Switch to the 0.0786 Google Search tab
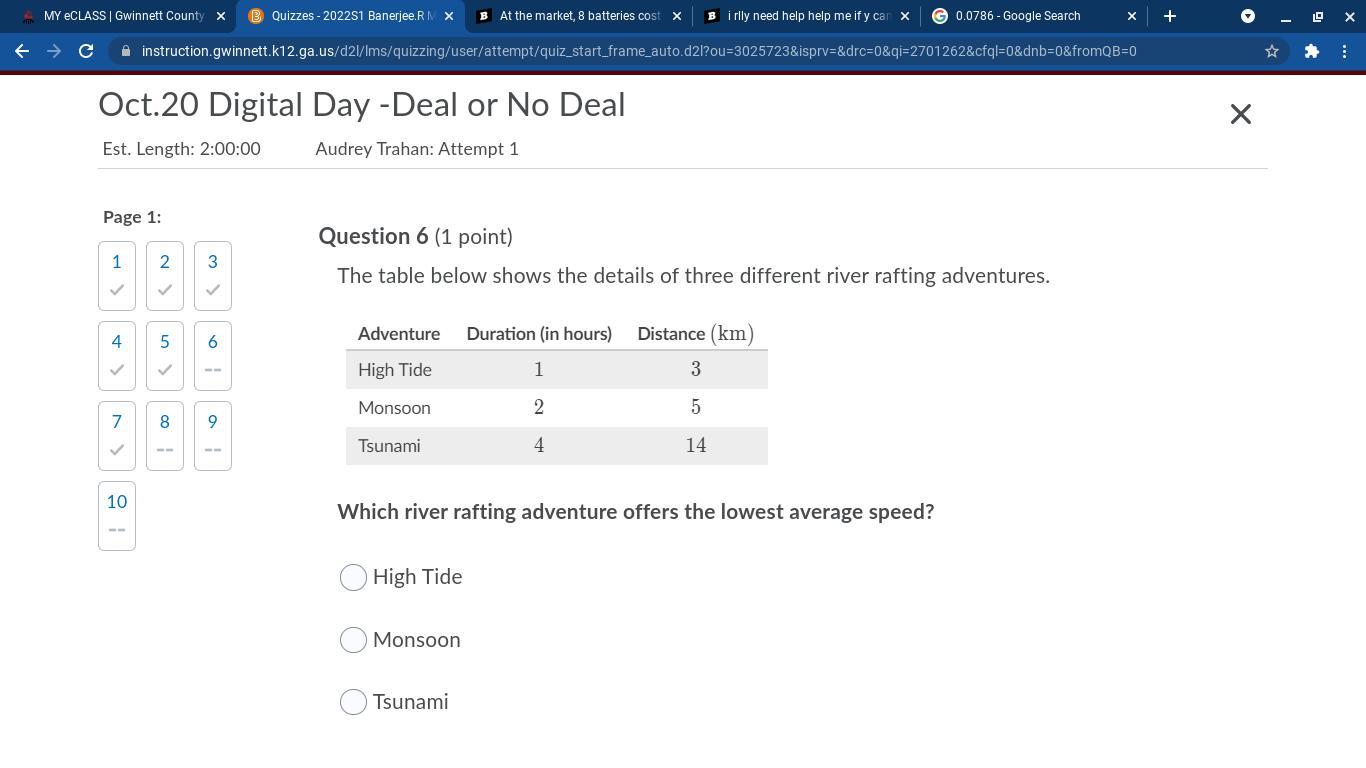 [1025, 16]
